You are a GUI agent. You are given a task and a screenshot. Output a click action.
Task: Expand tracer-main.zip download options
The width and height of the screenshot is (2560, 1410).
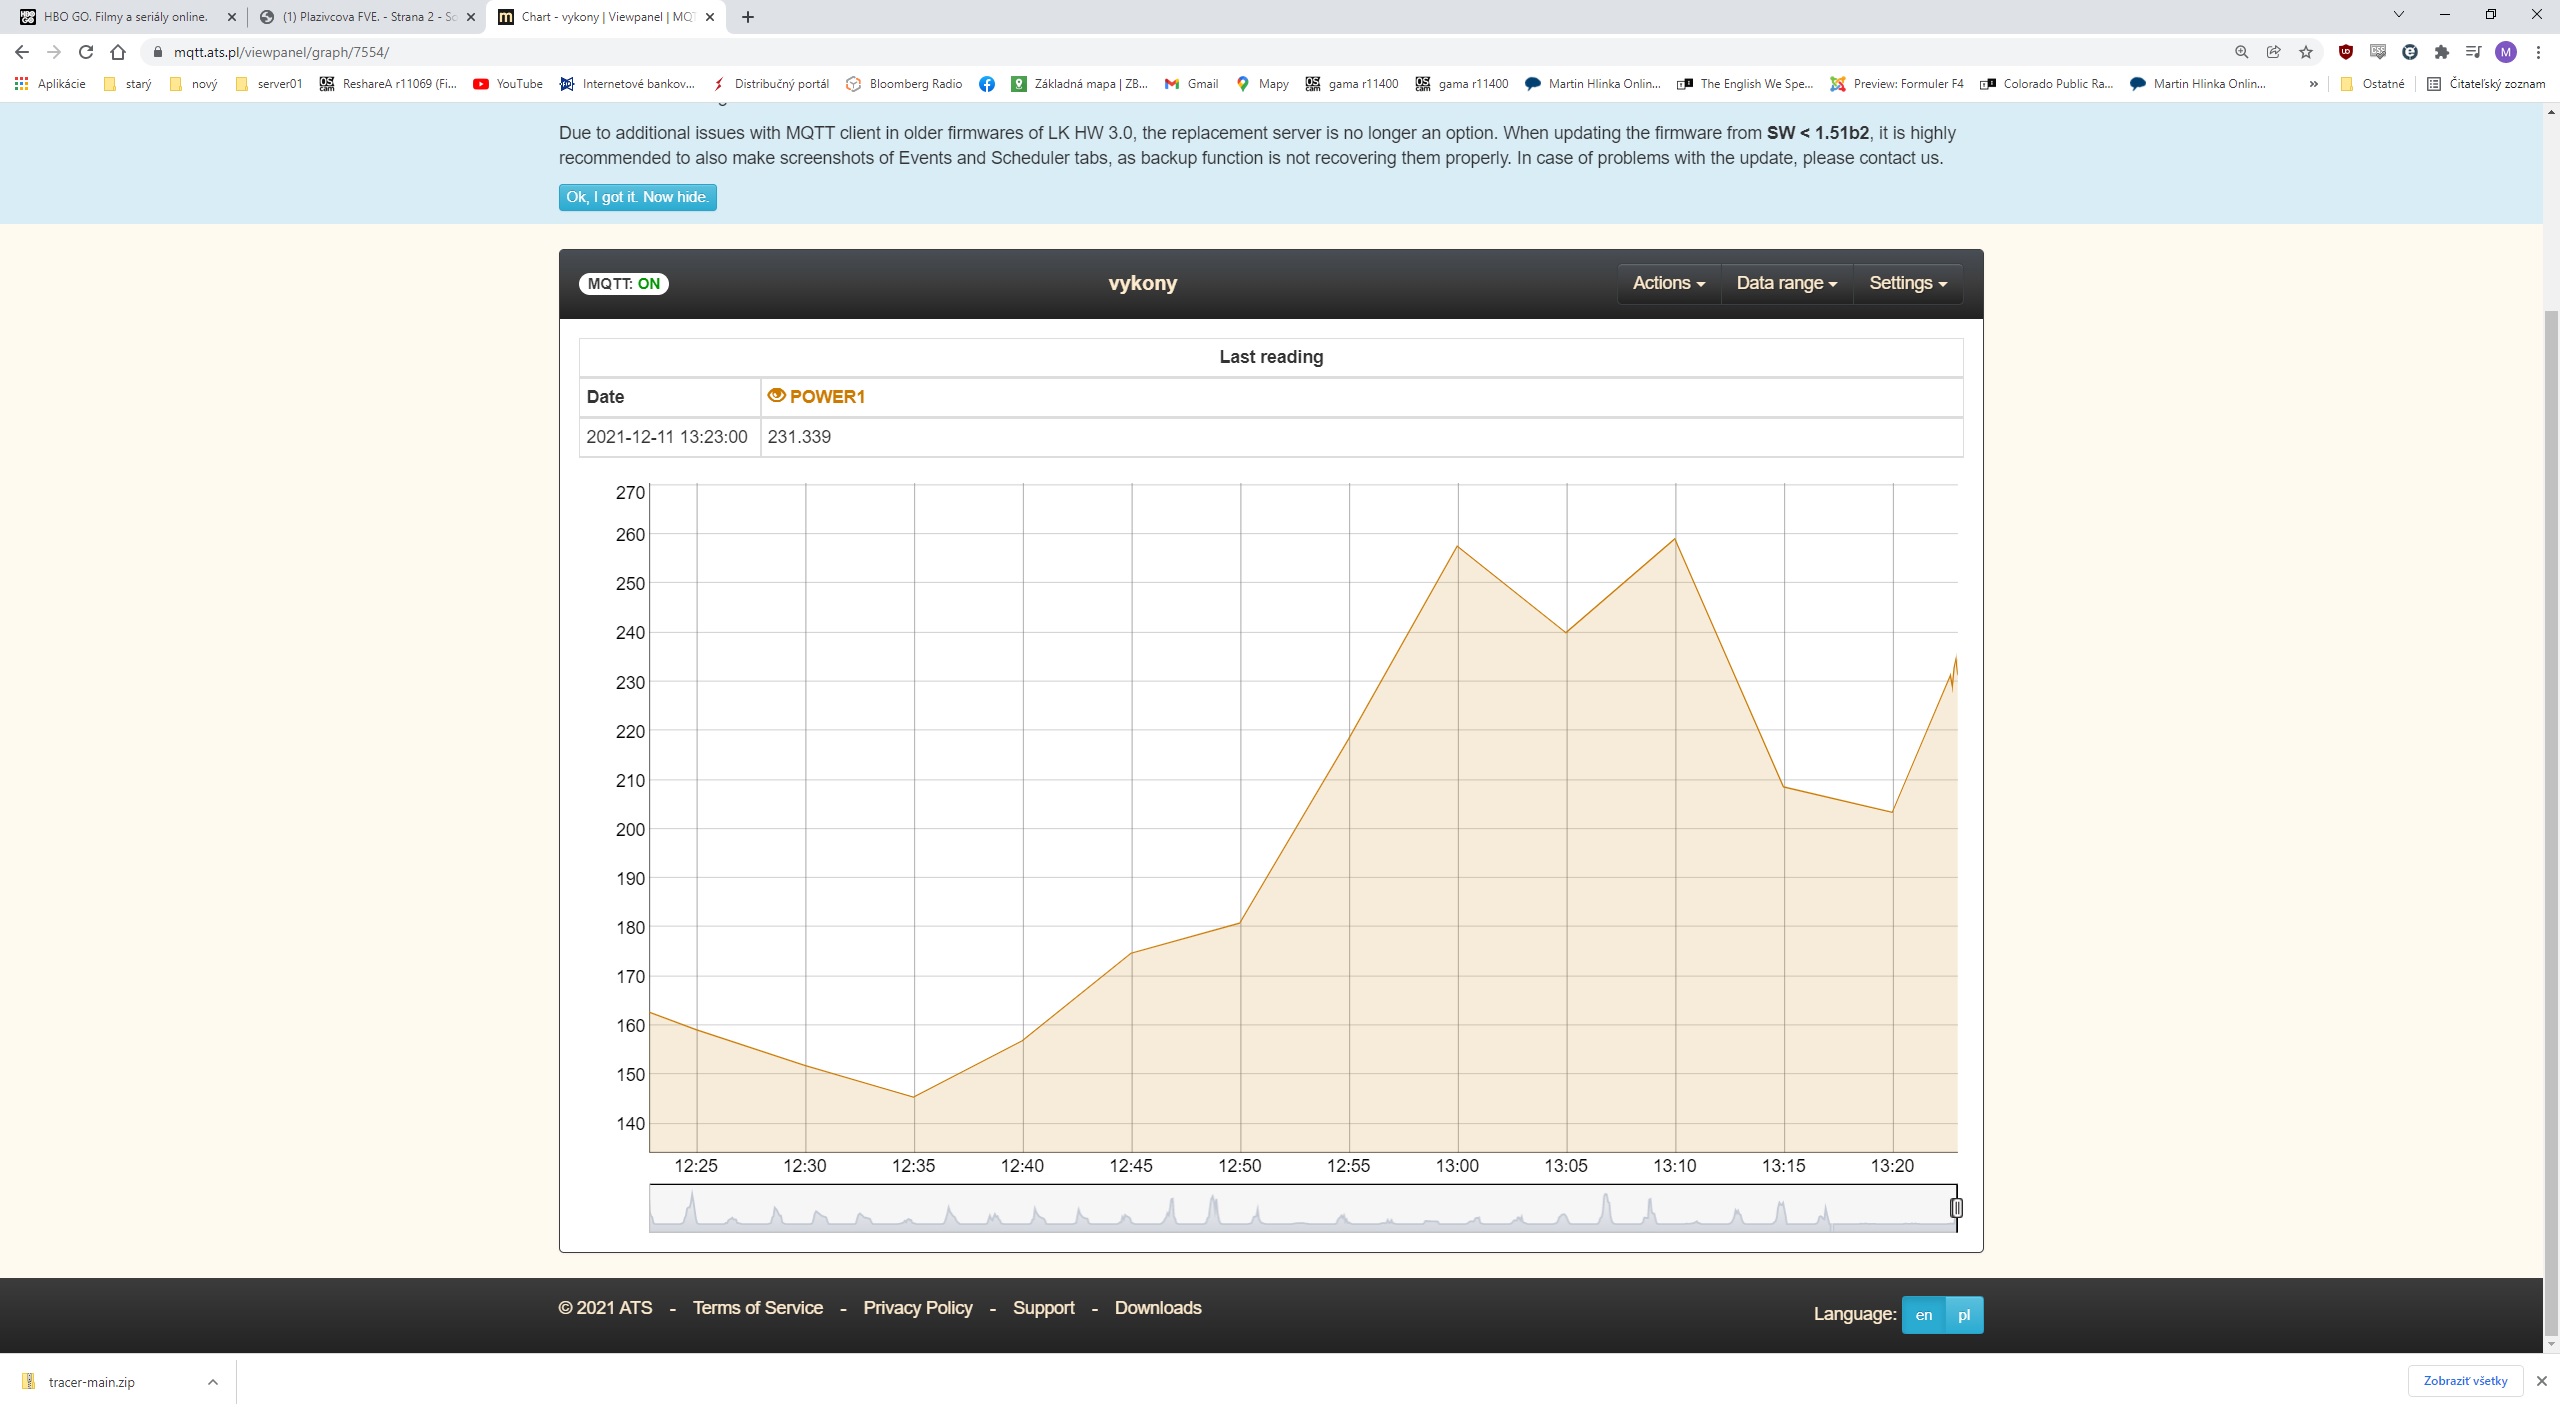(213, 1382)
